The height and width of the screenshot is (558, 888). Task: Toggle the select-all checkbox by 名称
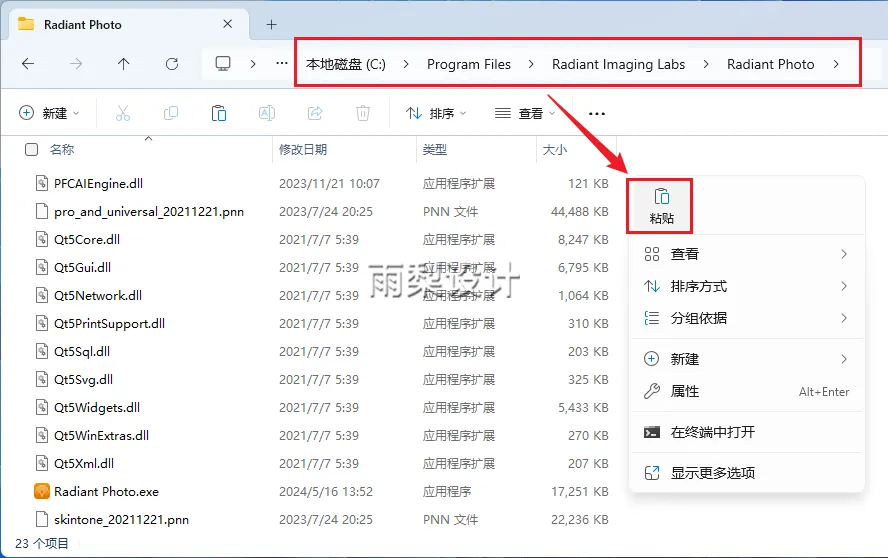coord(32,150)
